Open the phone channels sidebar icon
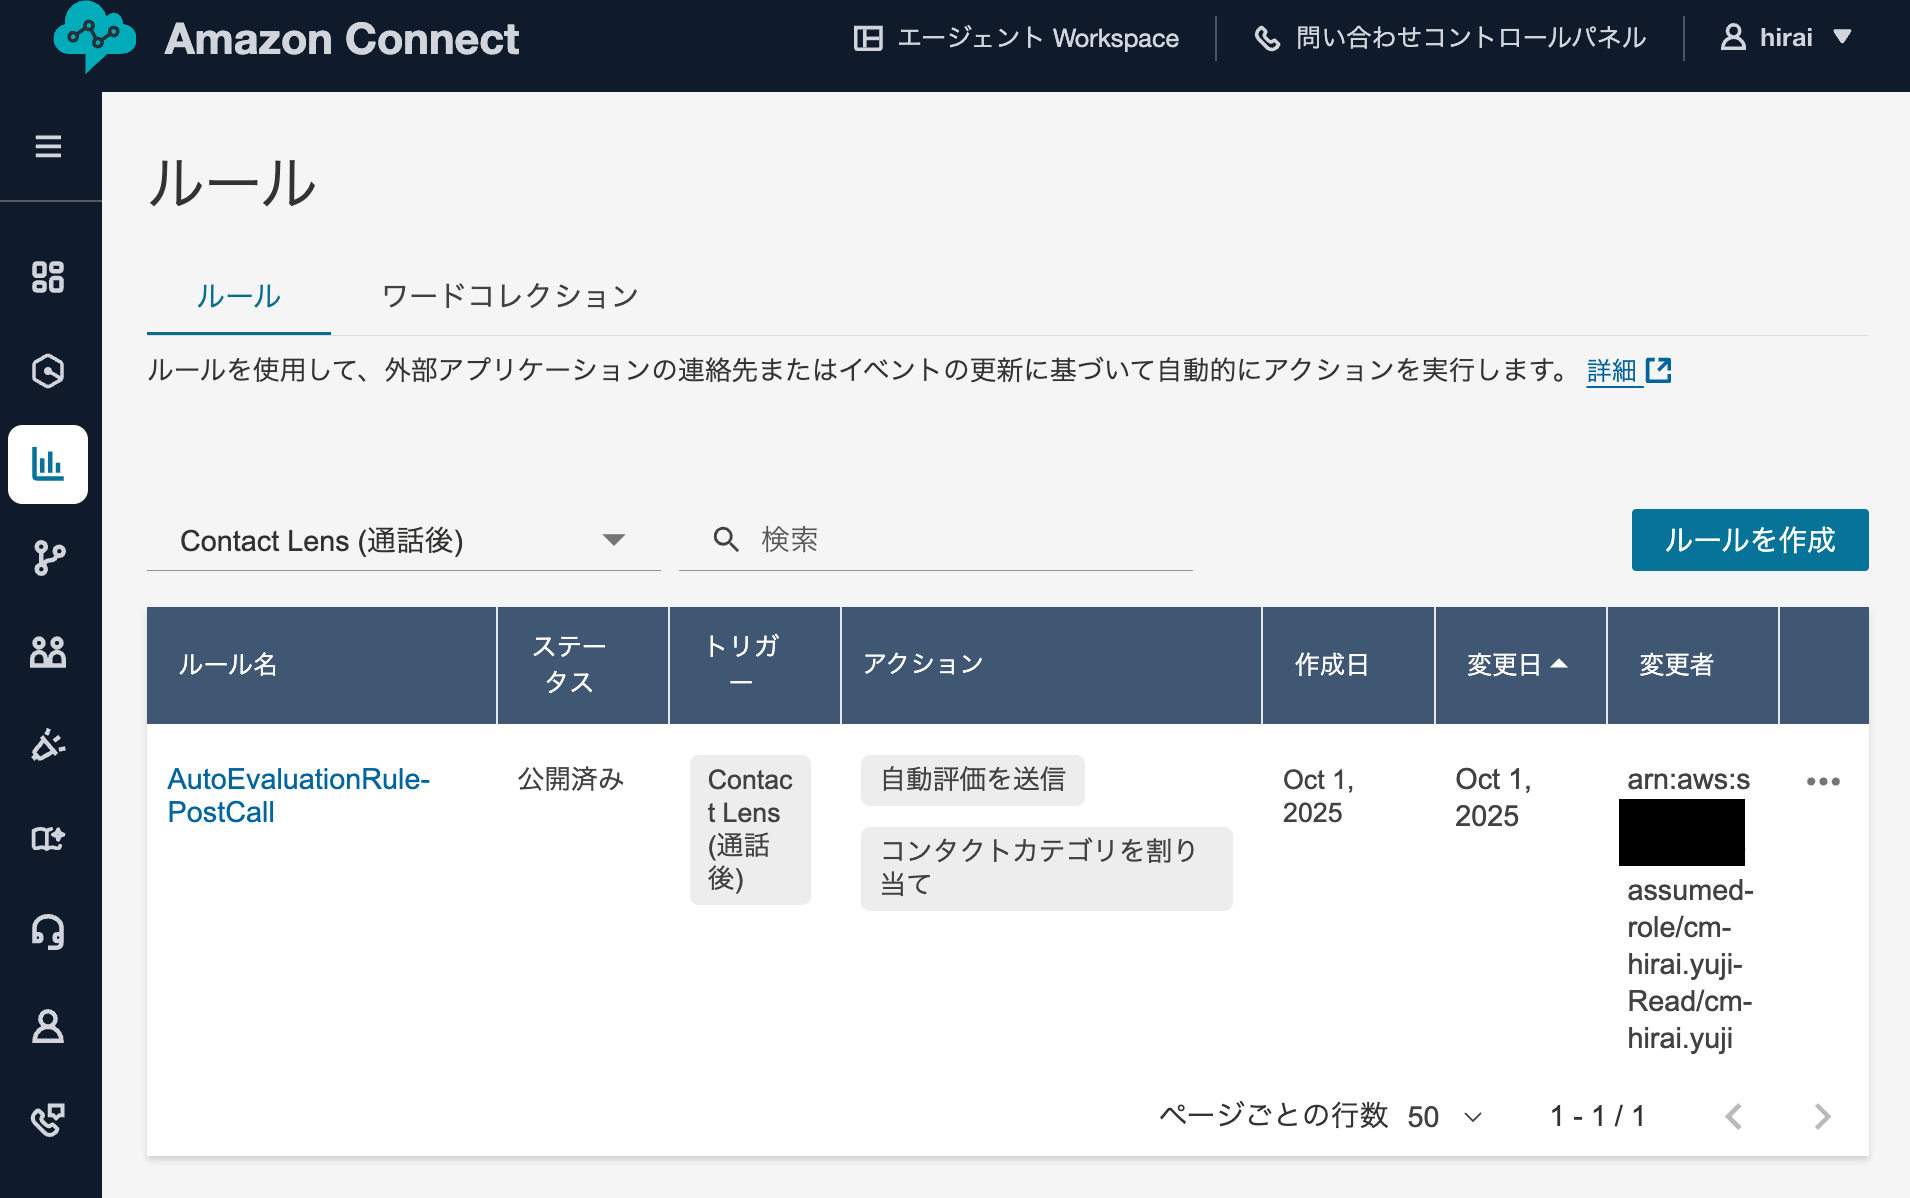Screen dimensions: 1910x1198 [x=48, y=1120]
